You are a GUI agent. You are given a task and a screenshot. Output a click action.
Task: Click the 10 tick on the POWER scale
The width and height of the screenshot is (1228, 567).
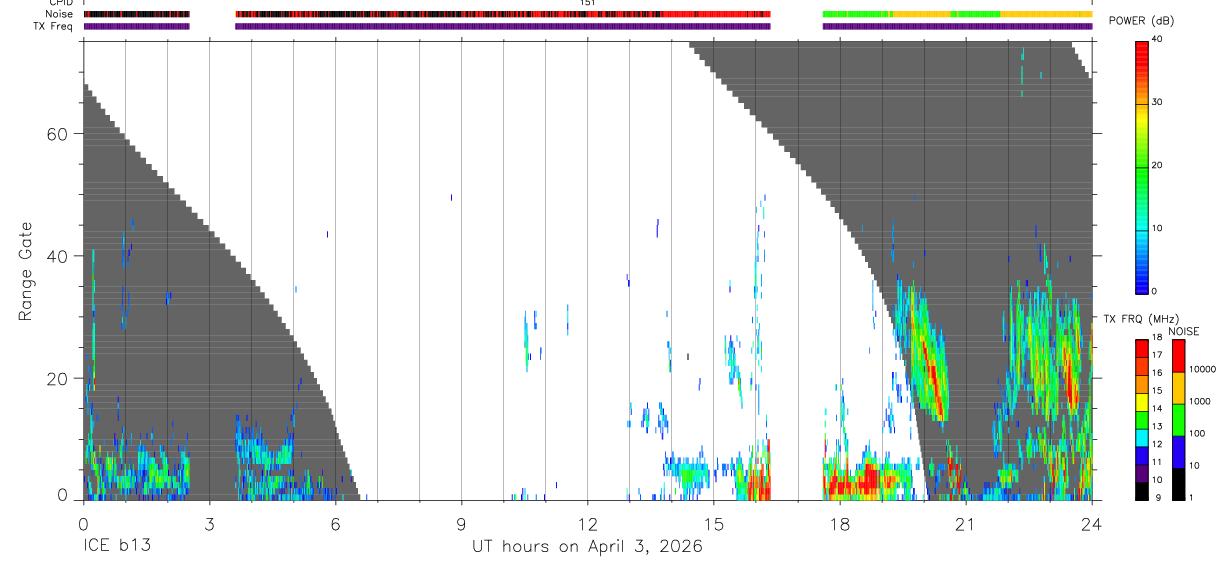click(x=1157, y=229)
